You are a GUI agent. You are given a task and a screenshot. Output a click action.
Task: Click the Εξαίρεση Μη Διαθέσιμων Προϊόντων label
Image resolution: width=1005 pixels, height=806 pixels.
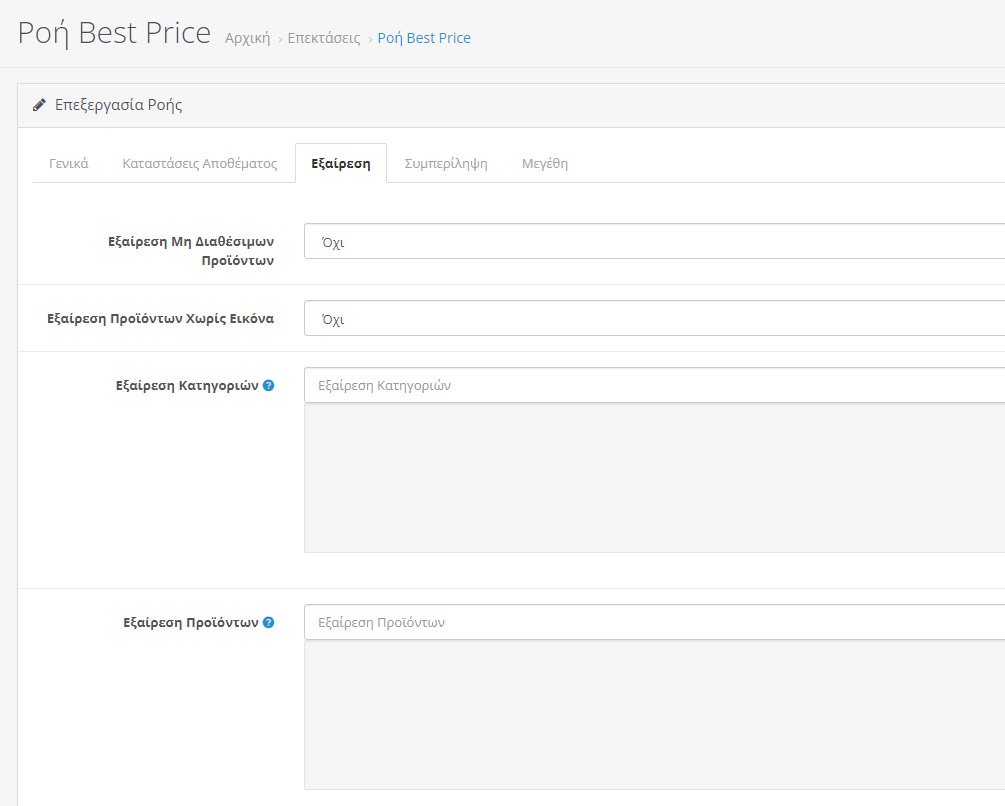click(191, 251)
